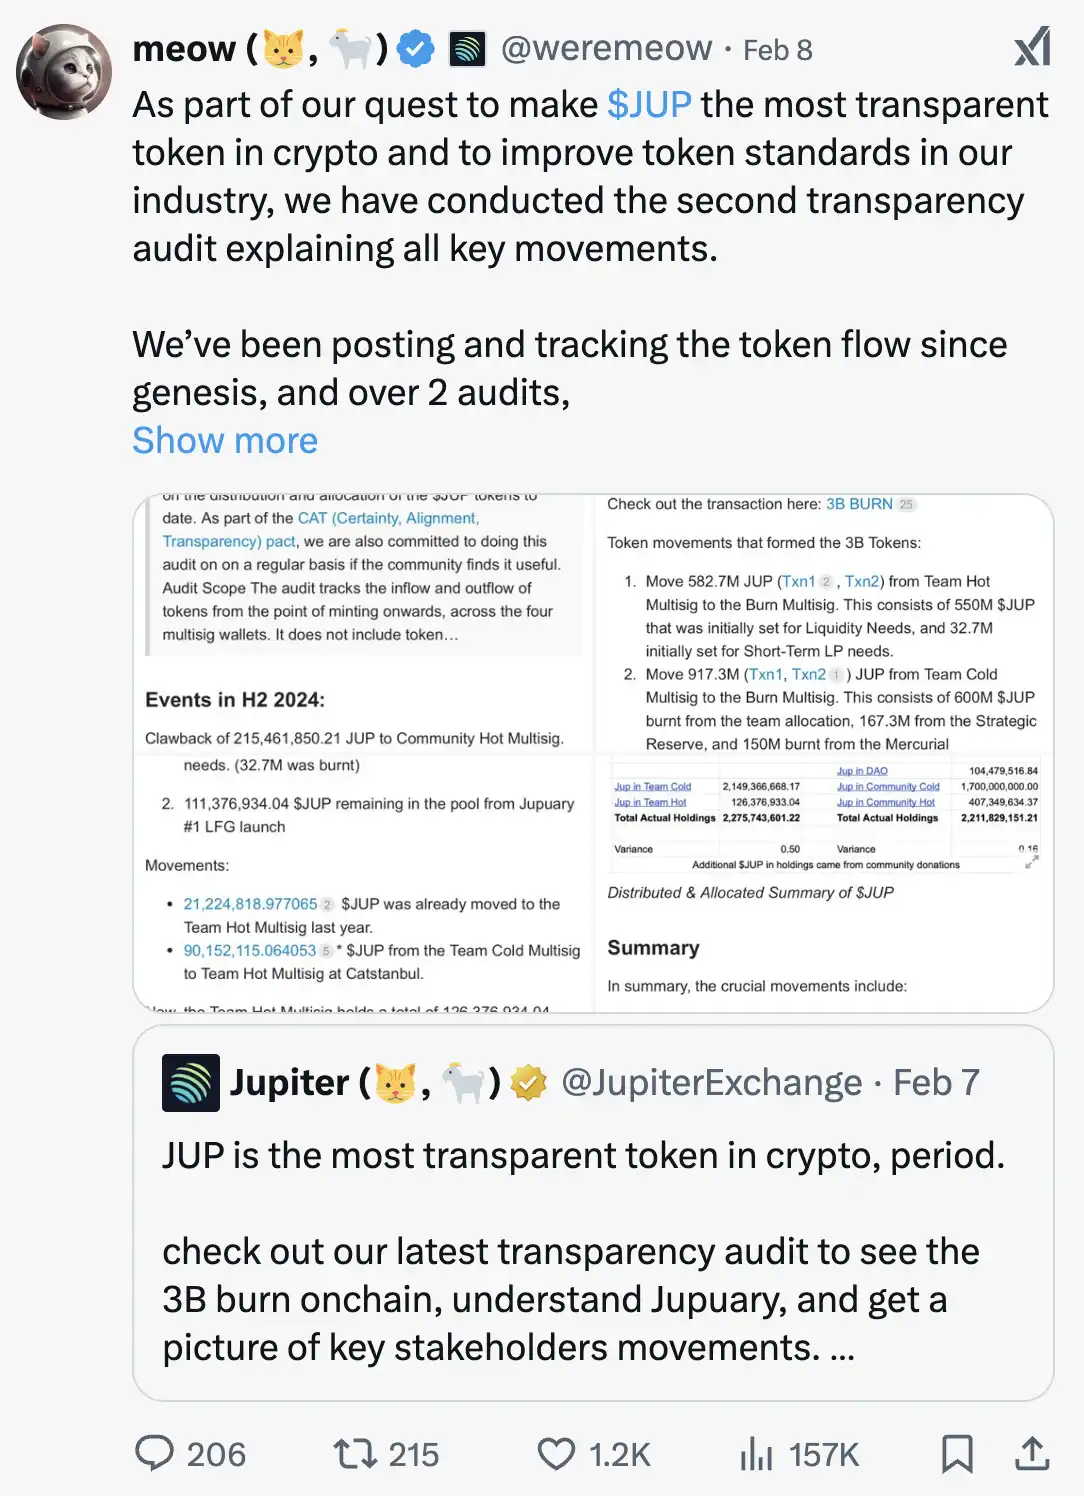Click the Jupiter logo in the quoted tweet
Screen dimensions: 1084x1496
click(190, 1082)
